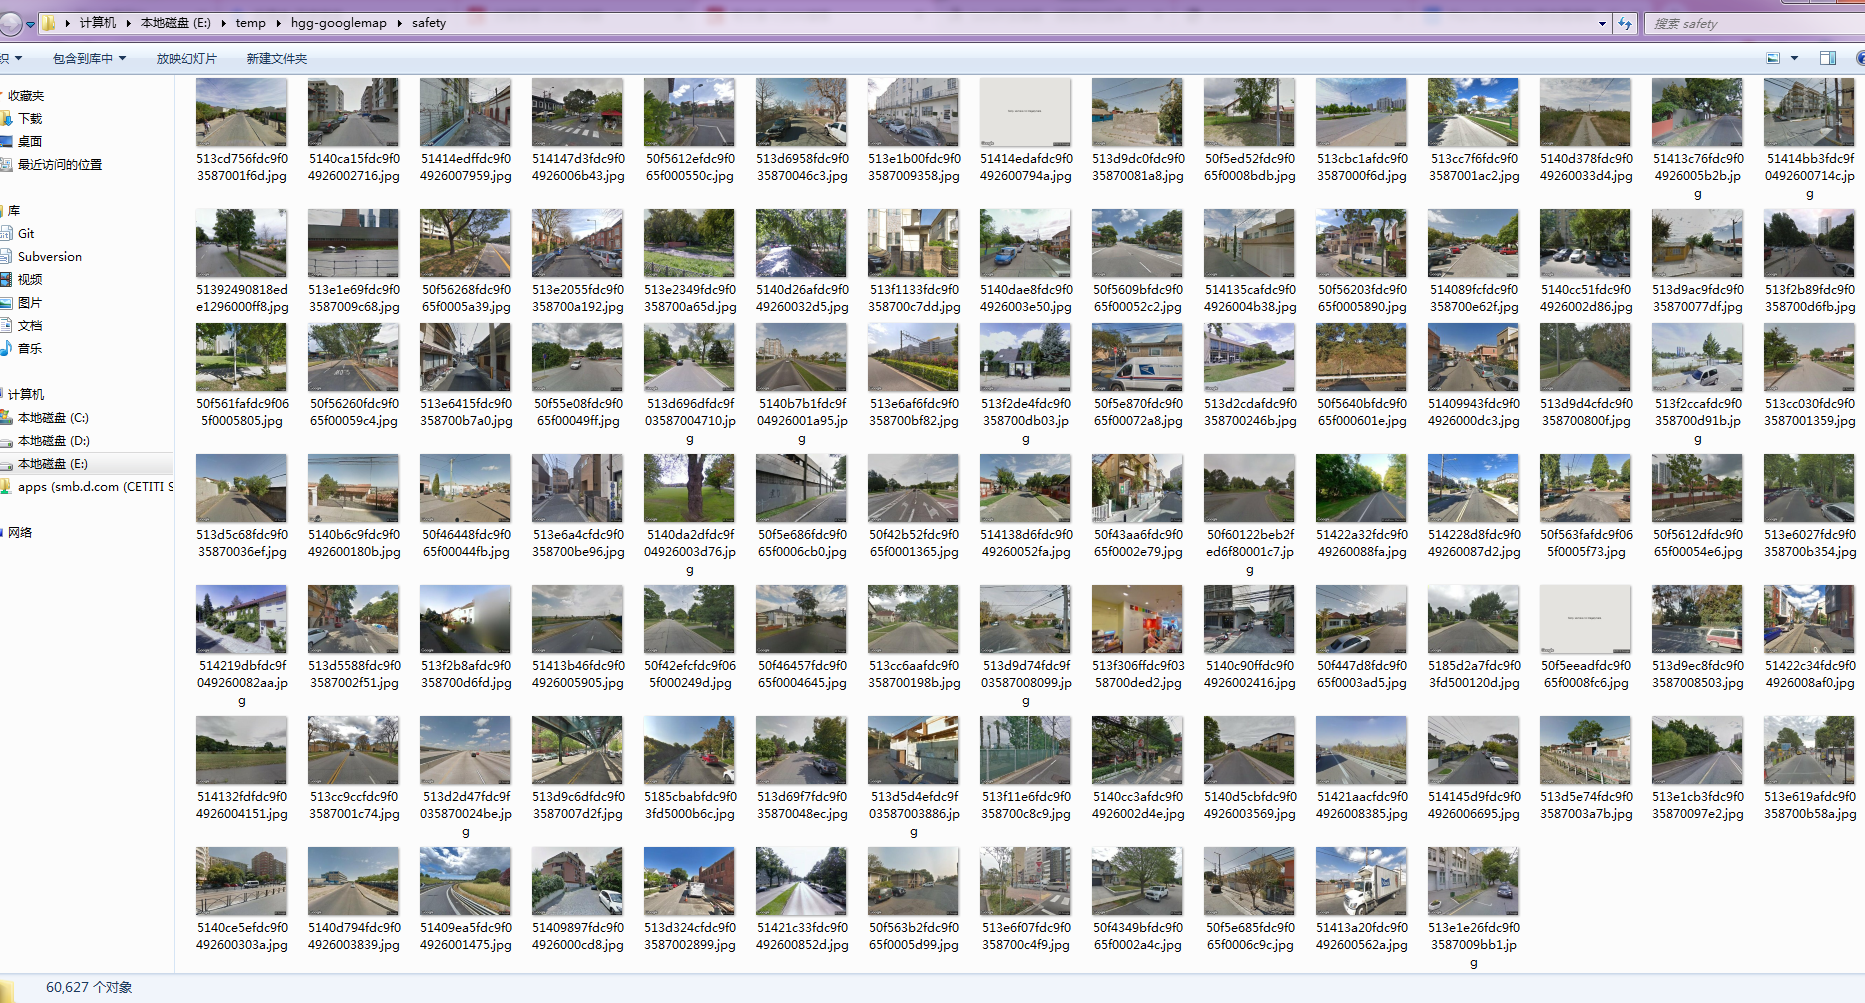Screen dimensions: 1865x1003
Task: Select thumbnail 50f43aa6fdc9f065f0002e79.jpg
Action: click(1137, 488)
